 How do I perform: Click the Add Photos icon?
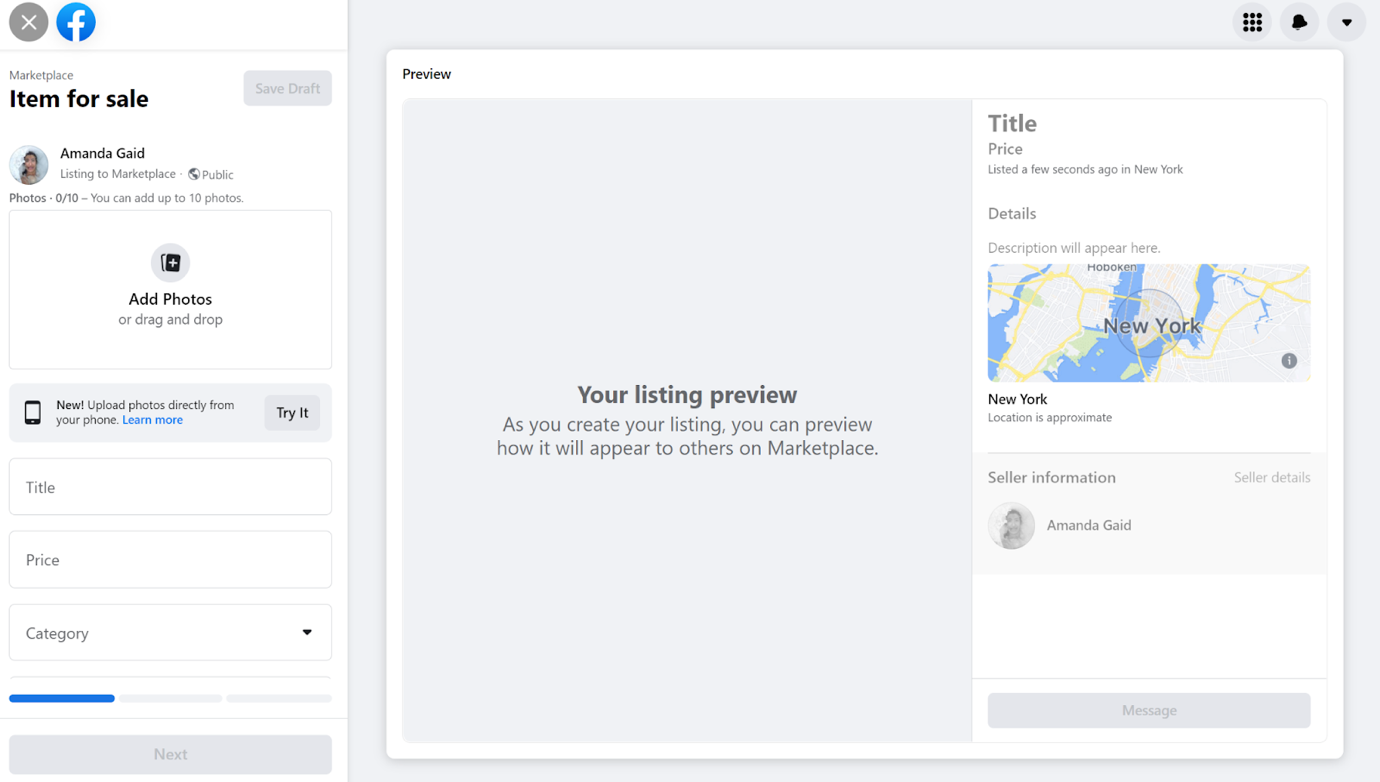(170, 263)
